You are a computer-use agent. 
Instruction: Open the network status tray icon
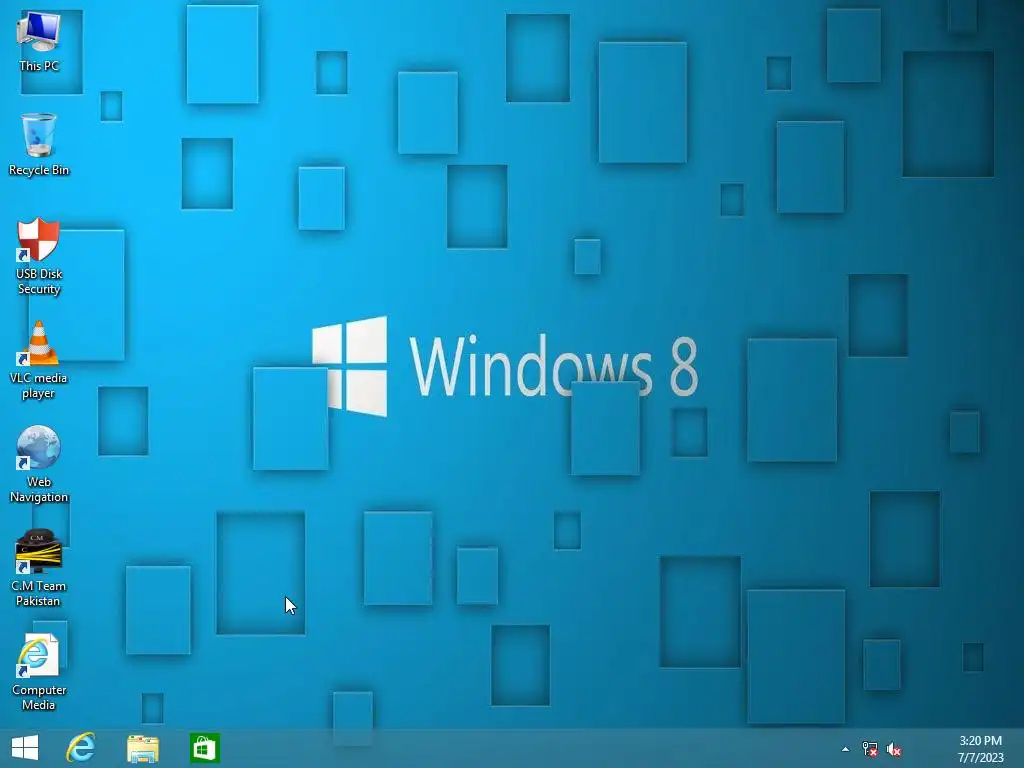point(869,749)
